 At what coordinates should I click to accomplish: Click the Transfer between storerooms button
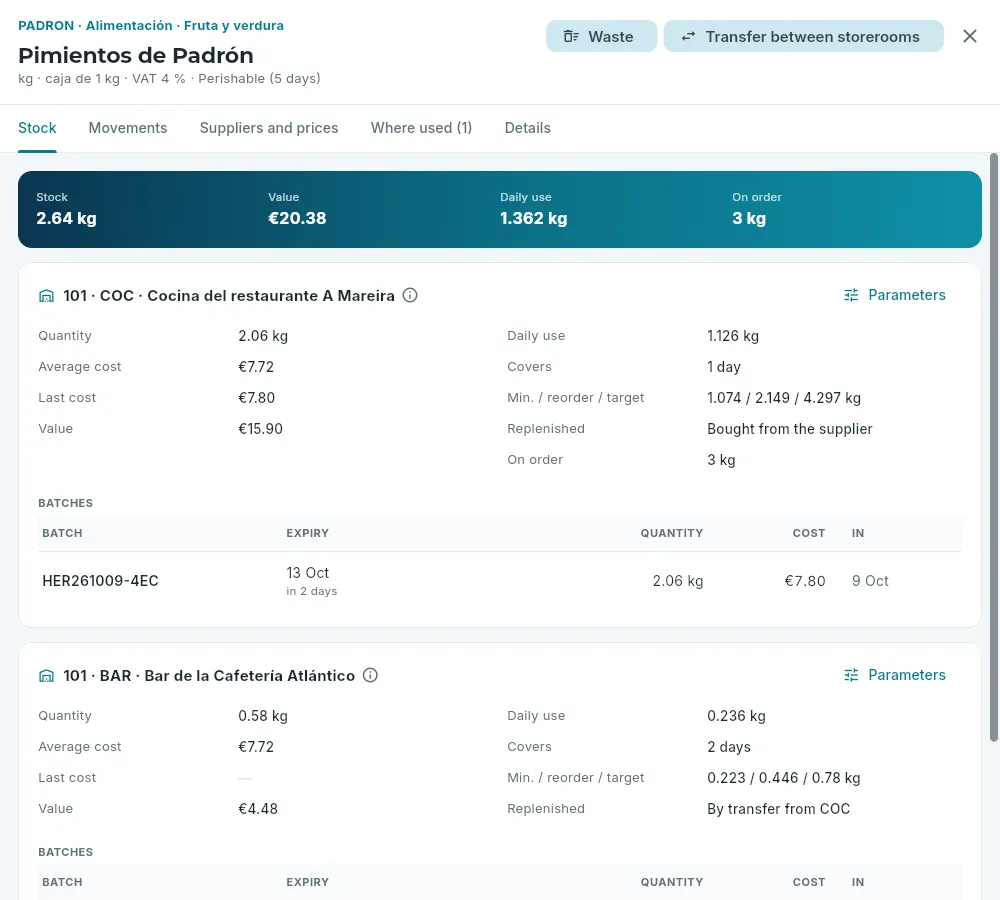(804, 36)
